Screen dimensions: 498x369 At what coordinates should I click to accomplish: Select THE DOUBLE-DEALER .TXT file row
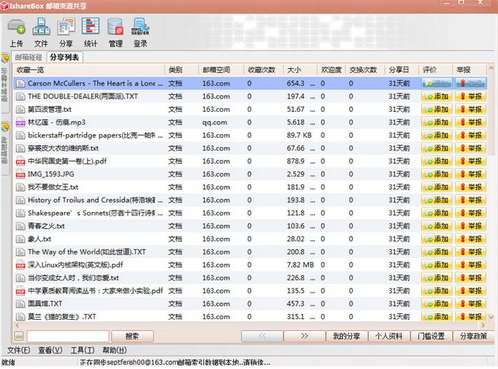(x=250, y=97)
